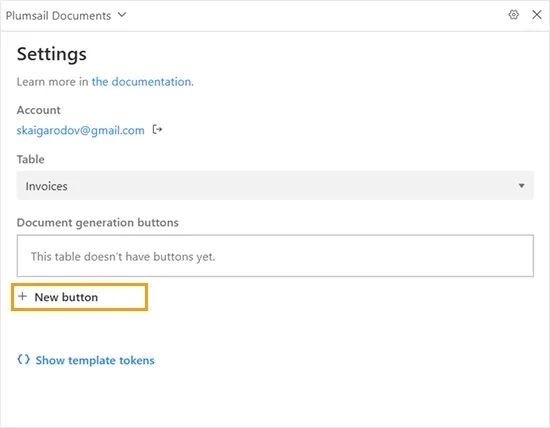Open the documentation link

point(142,82)
